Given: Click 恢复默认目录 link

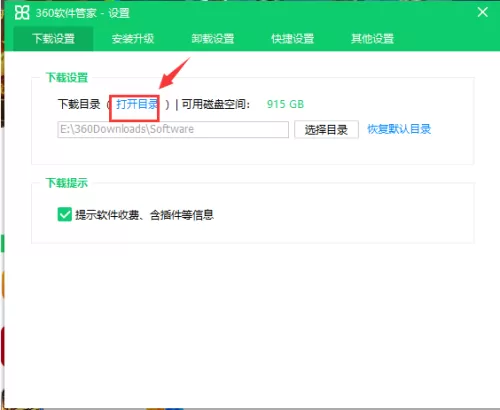Looking at the screenshot, I should (x=399, y=129).
